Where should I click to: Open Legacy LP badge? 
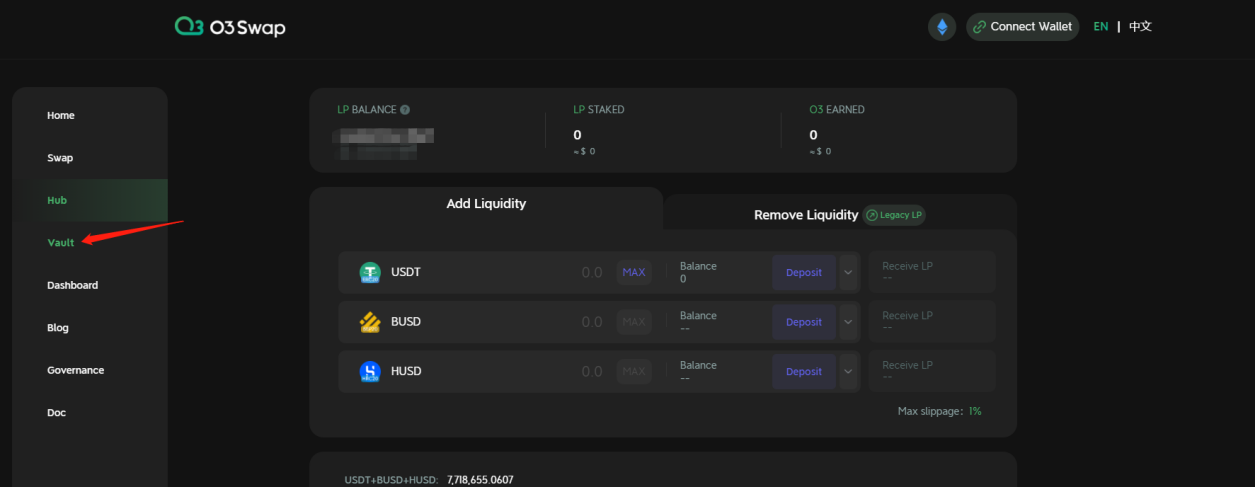tap(894, 215)
